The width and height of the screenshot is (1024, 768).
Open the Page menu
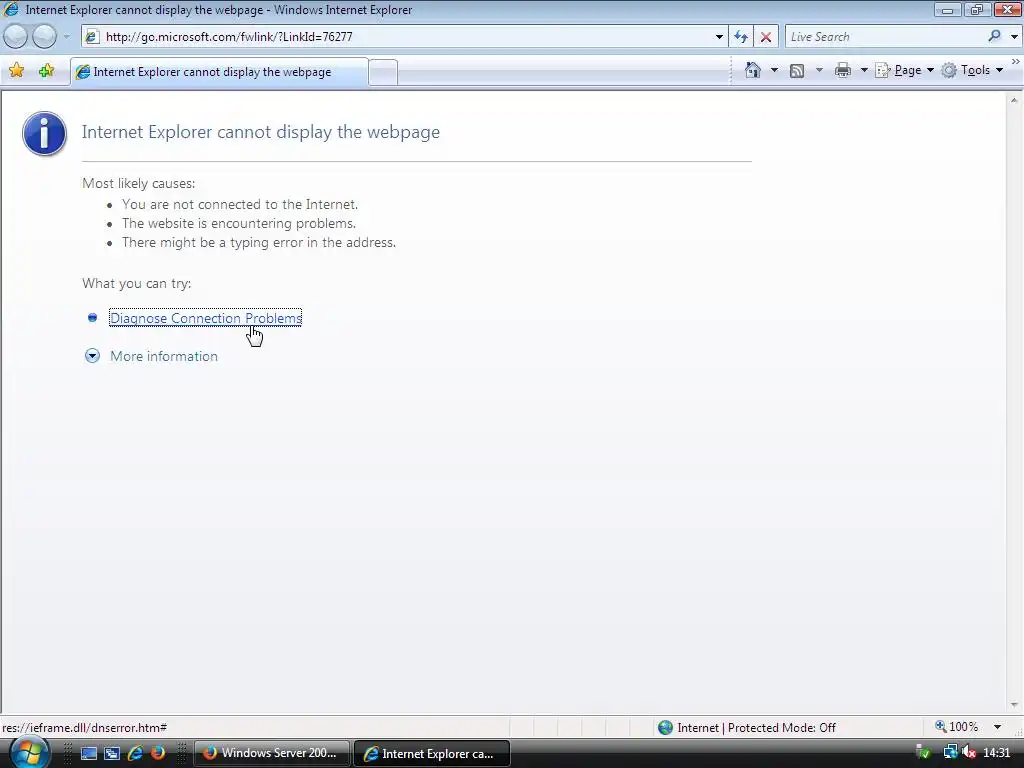click(x=904, y=70)
